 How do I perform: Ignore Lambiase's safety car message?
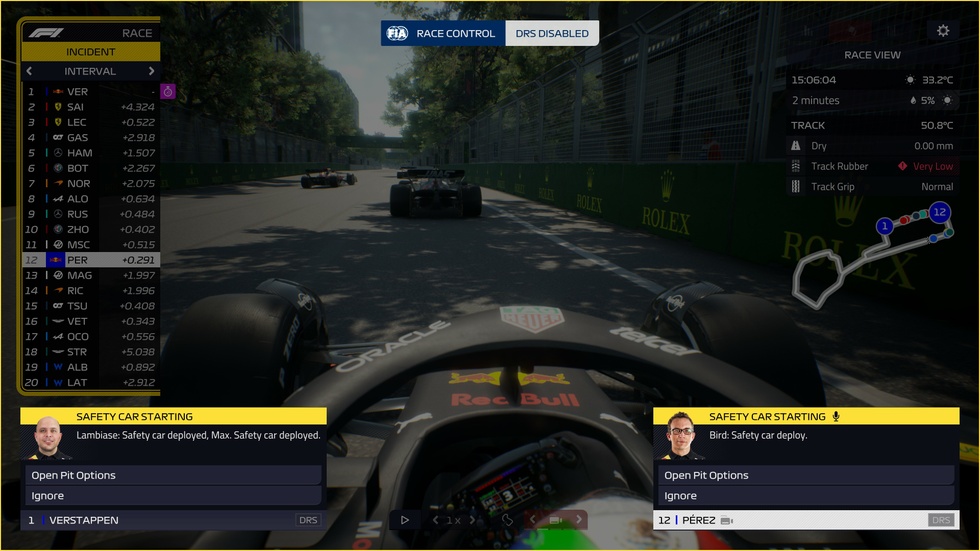pos(173,496)
